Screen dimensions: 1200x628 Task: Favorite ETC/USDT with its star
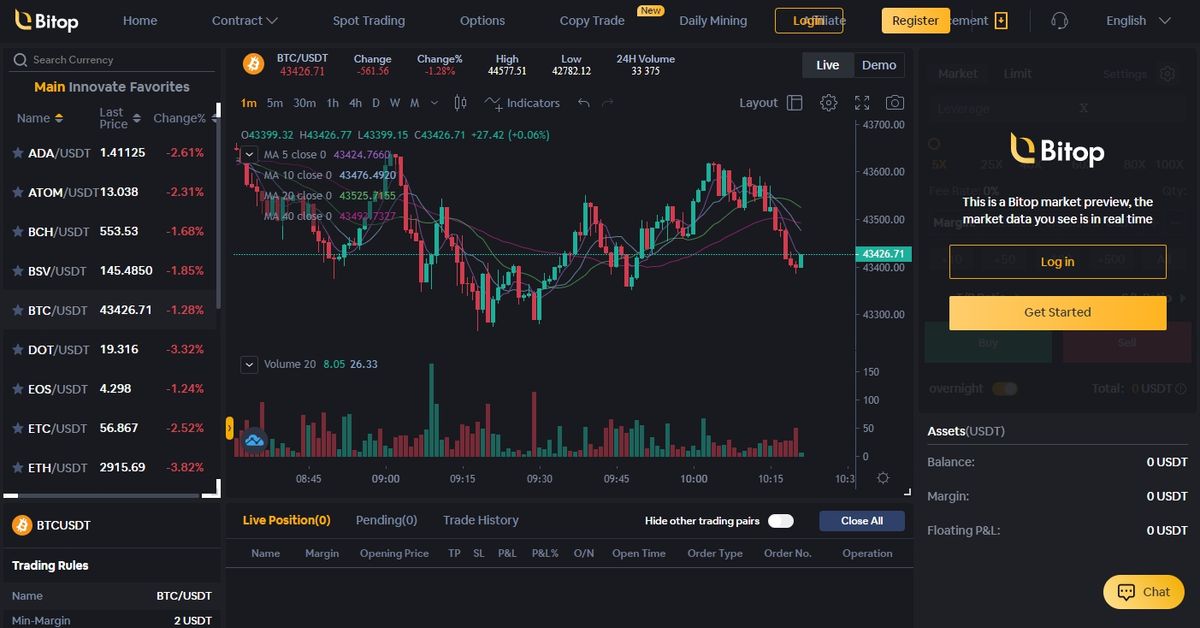(18, 428)
